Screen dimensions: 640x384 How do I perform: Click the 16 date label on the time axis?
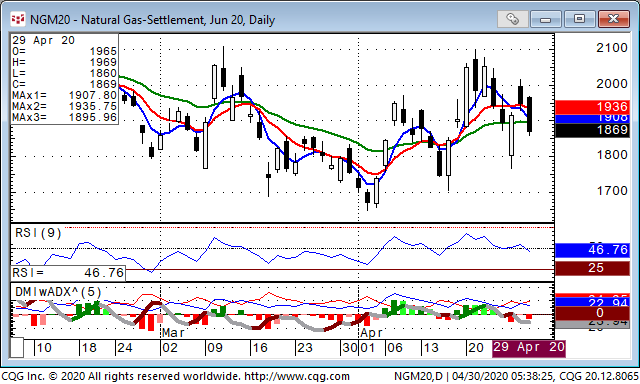[x=260, y=348]
